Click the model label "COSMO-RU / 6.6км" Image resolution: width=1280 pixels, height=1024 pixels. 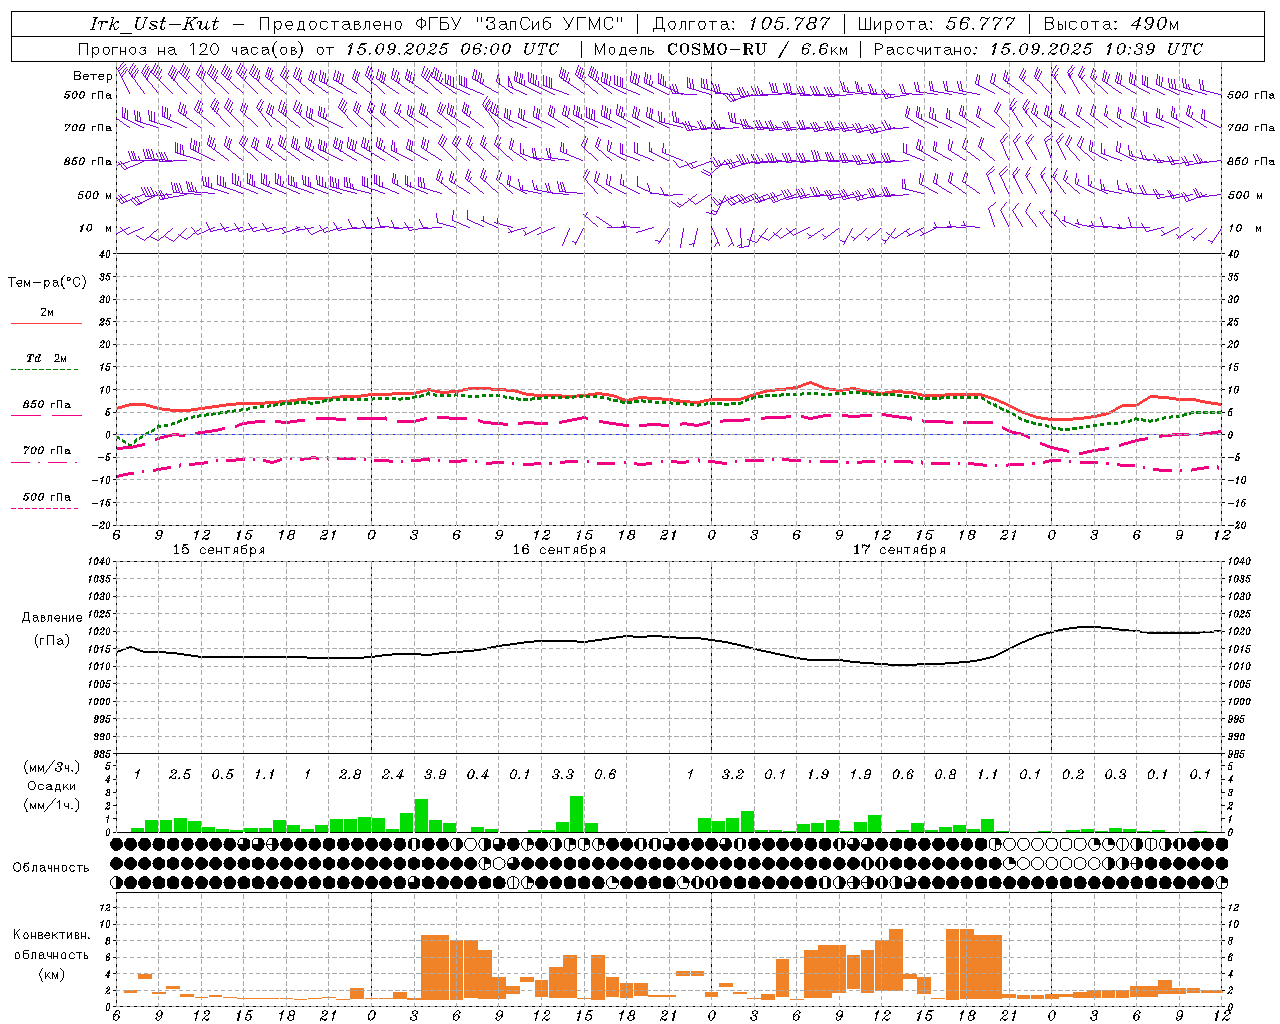click(757, 48)
